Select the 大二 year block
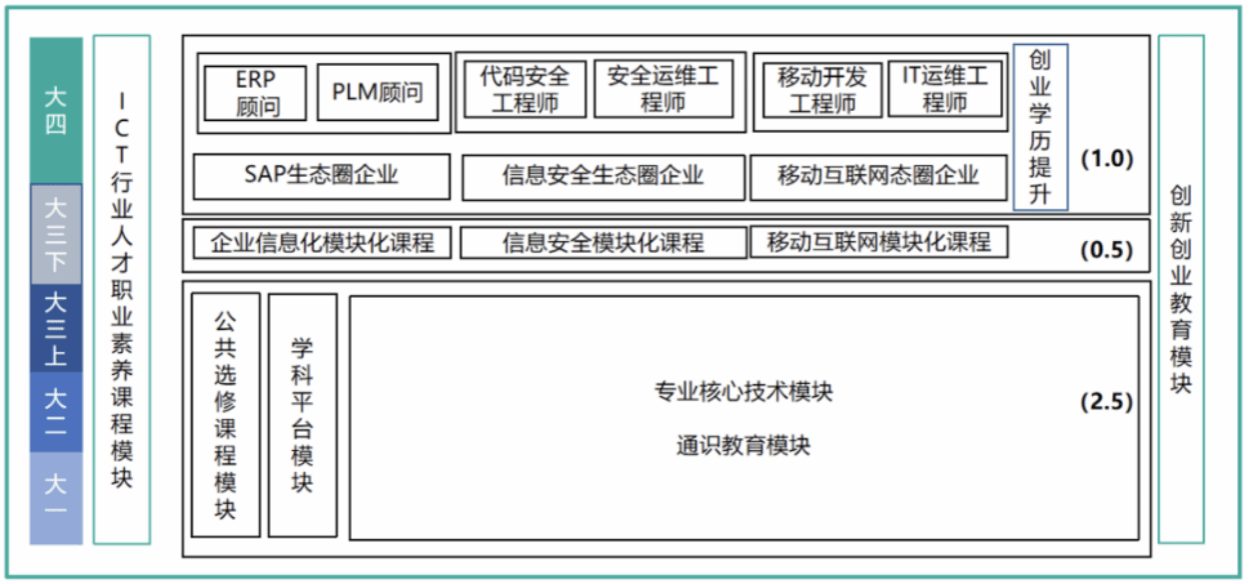 56,412
